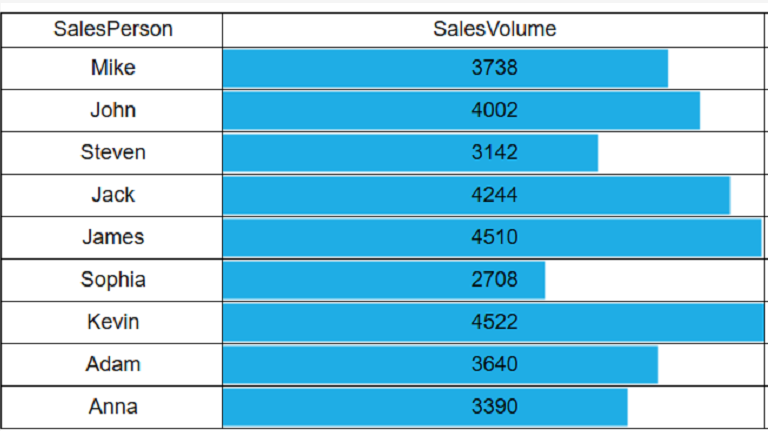Select the Adam name cell
Viewport: 768px width, 431px height.
(x=112, y=364)
